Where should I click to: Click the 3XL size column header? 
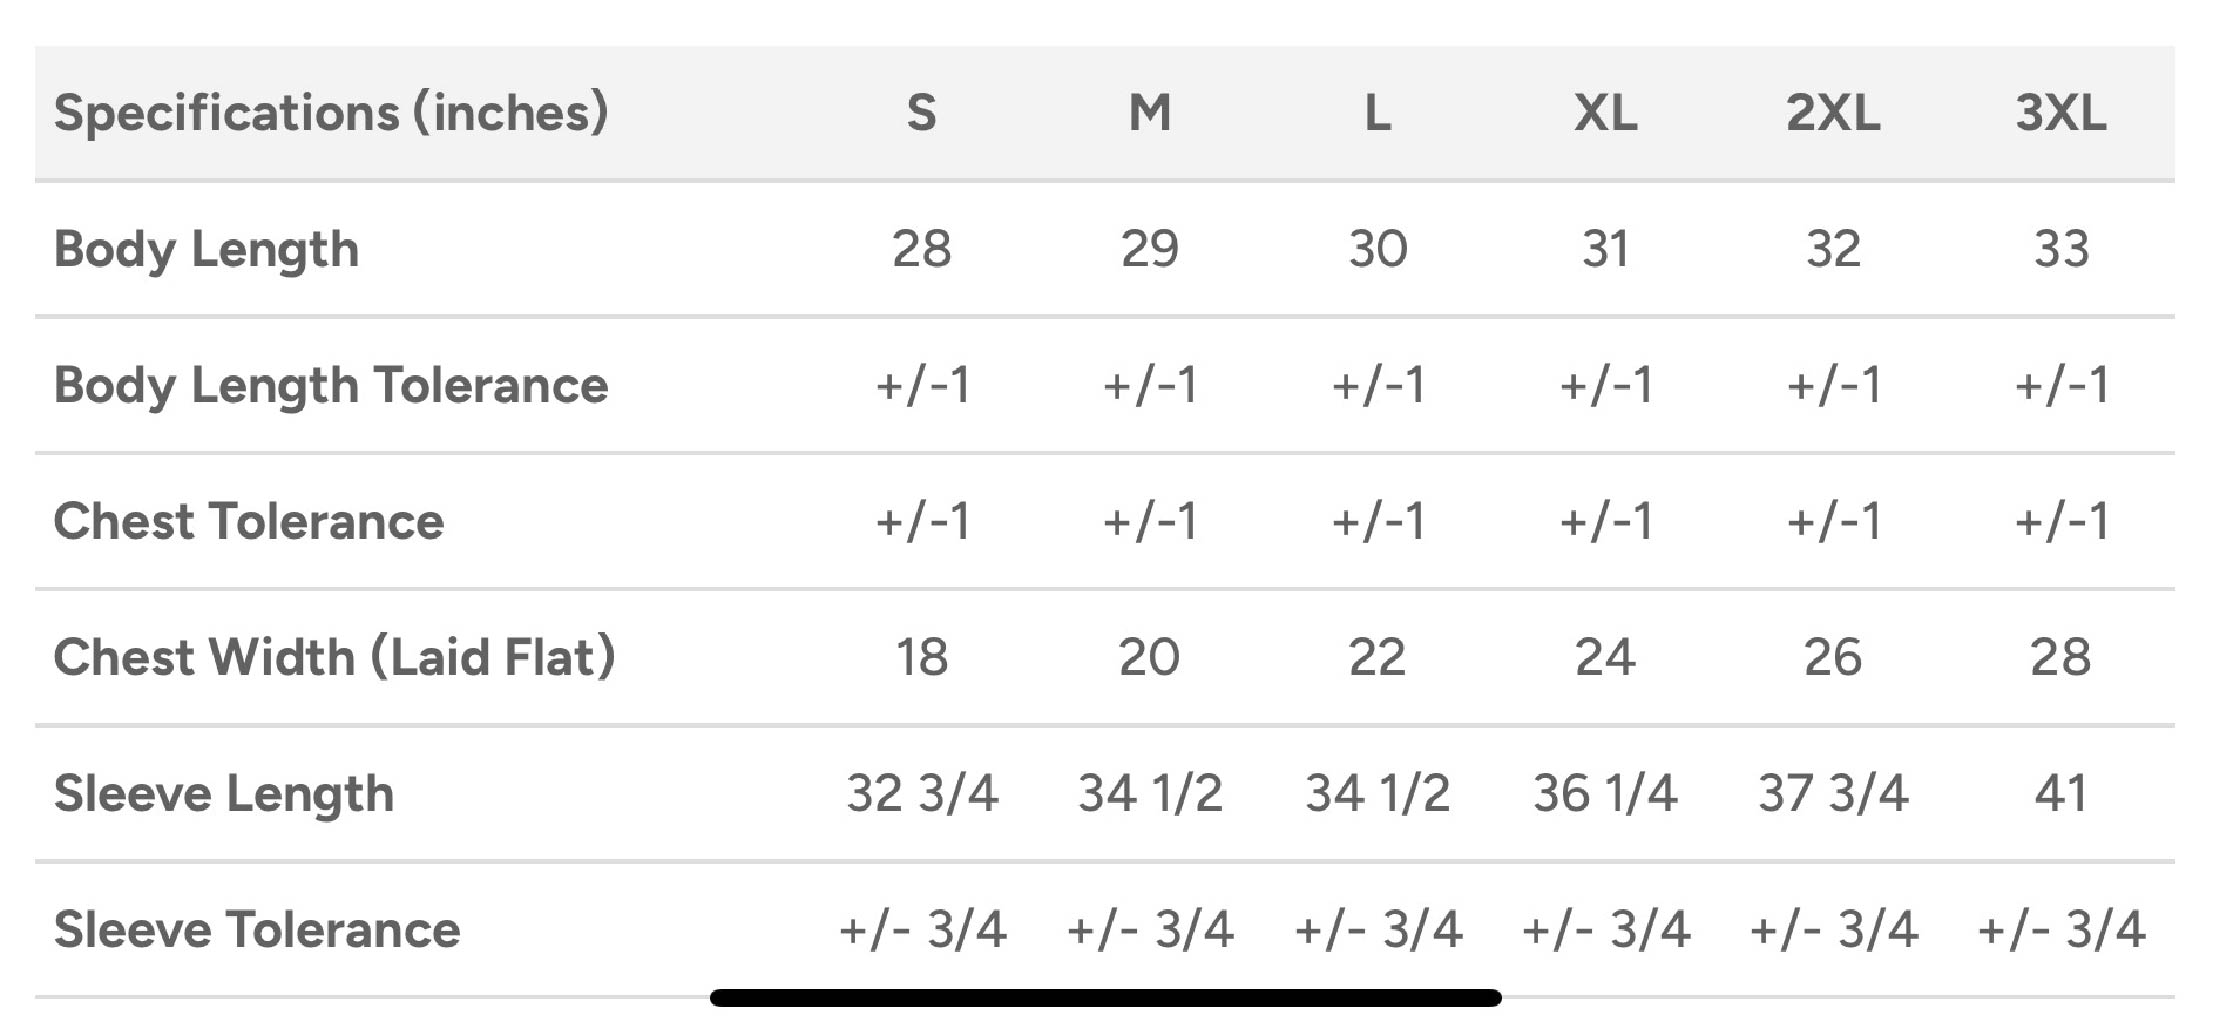coord(2061,112)
